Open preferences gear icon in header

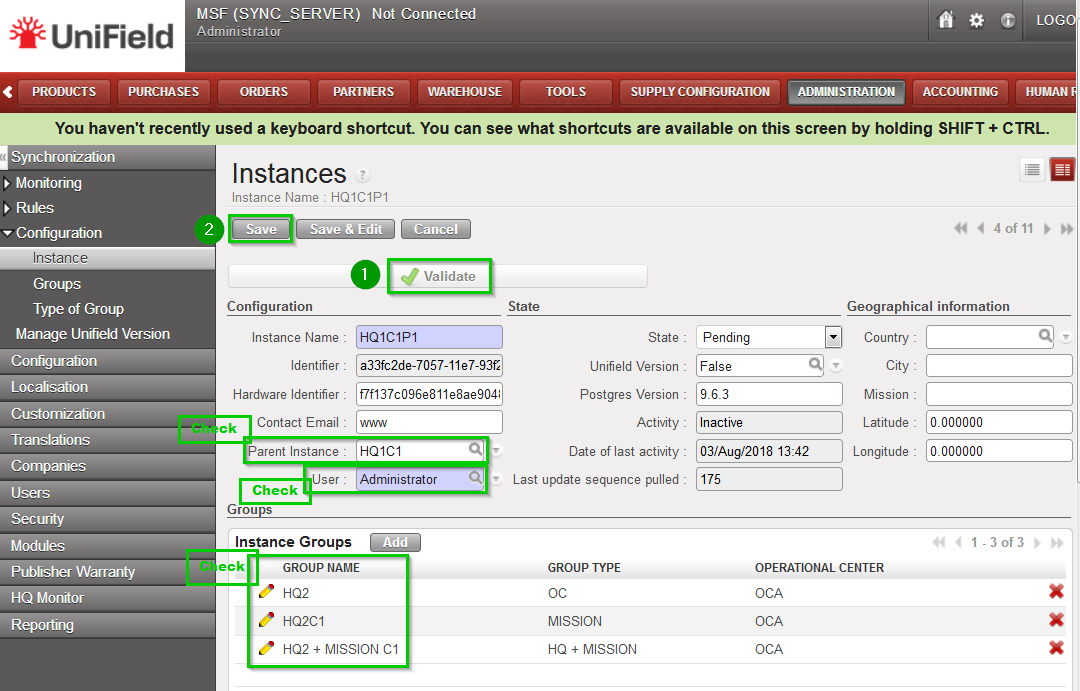click(977, 20)
